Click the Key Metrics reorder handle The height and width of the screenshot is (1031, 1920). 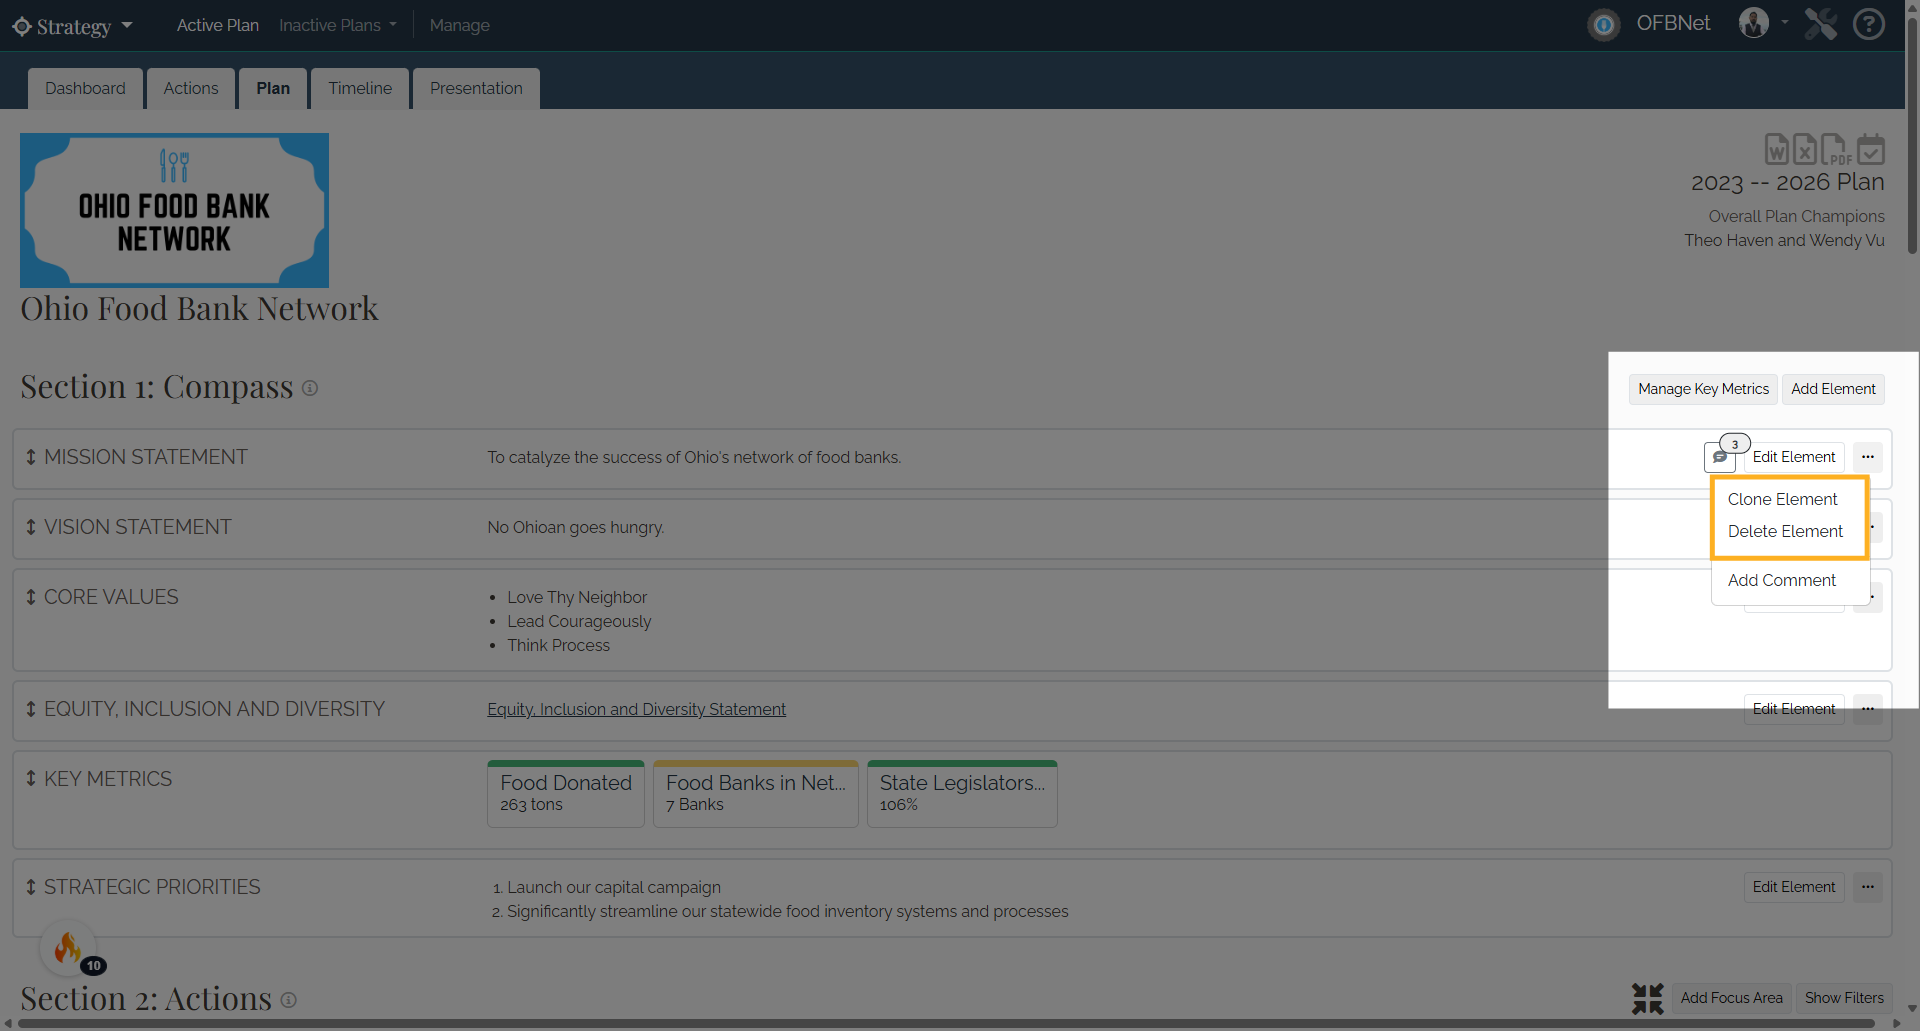pyautogui.click(x=31, y=779)
